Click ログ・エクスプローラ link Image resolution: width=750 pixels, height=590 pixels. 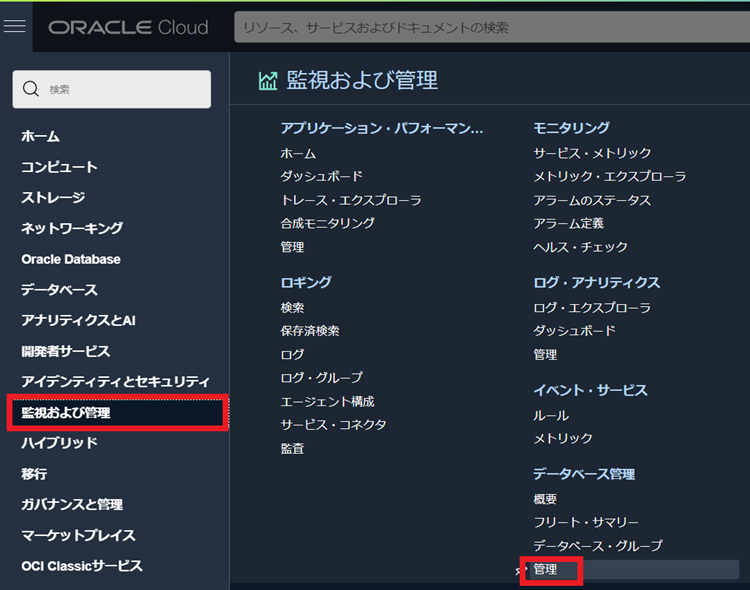pos(592,307)
